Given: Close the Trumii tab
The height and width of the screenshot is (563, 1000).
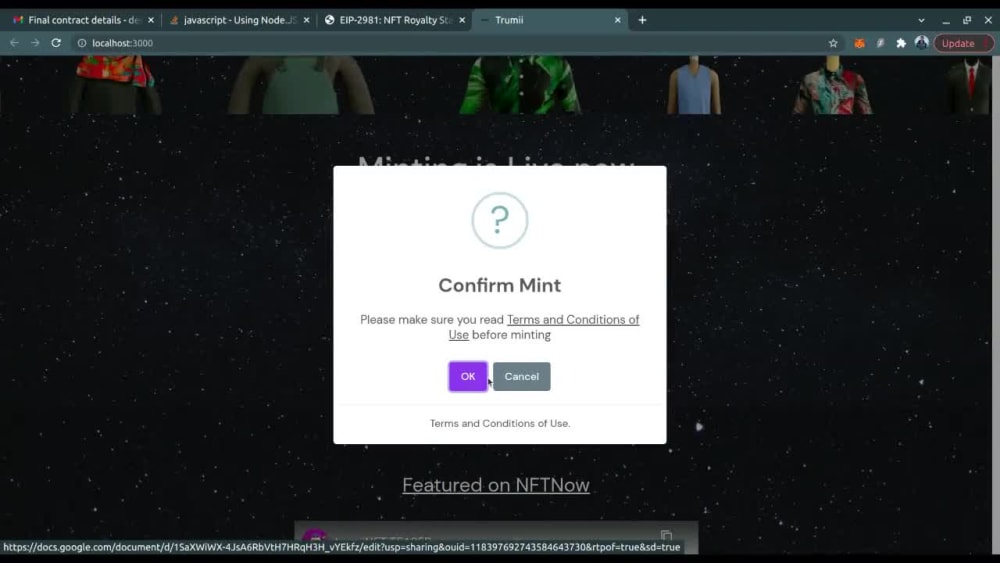Looking at the screenshot, I should pyautogui.click(x=617, y=20).
